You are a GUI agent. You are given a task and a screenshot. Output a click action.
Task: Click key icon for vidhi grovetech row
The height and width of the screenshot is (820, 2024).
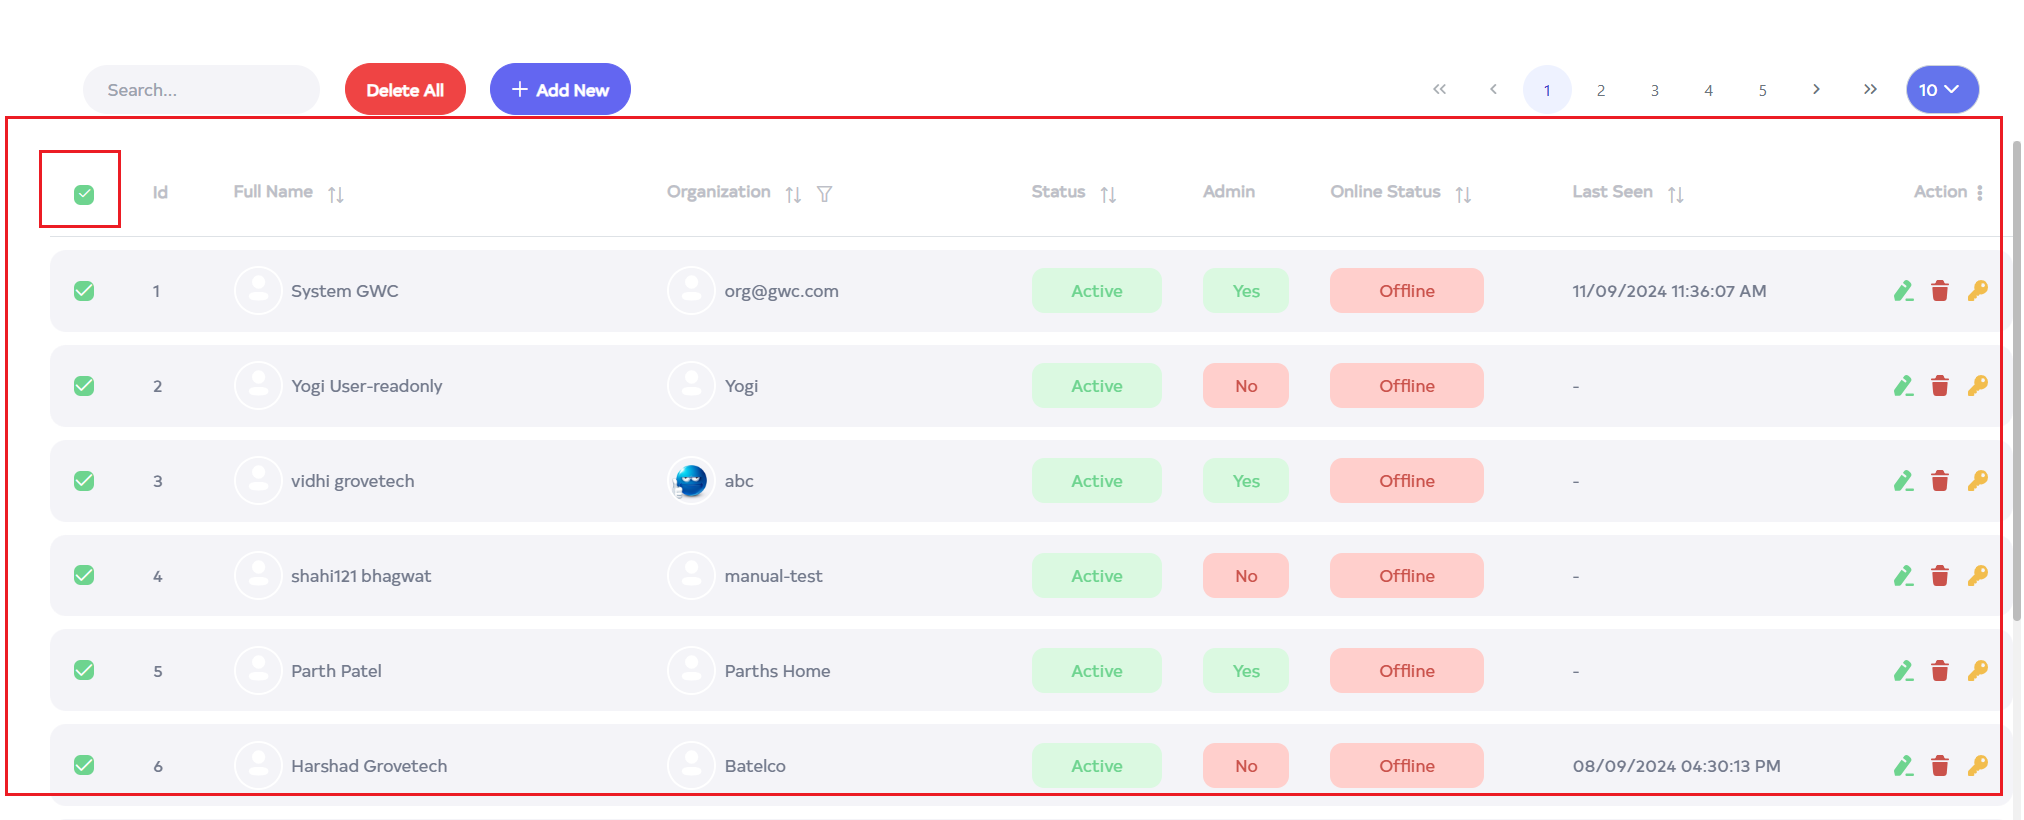tap(1977, 481)
